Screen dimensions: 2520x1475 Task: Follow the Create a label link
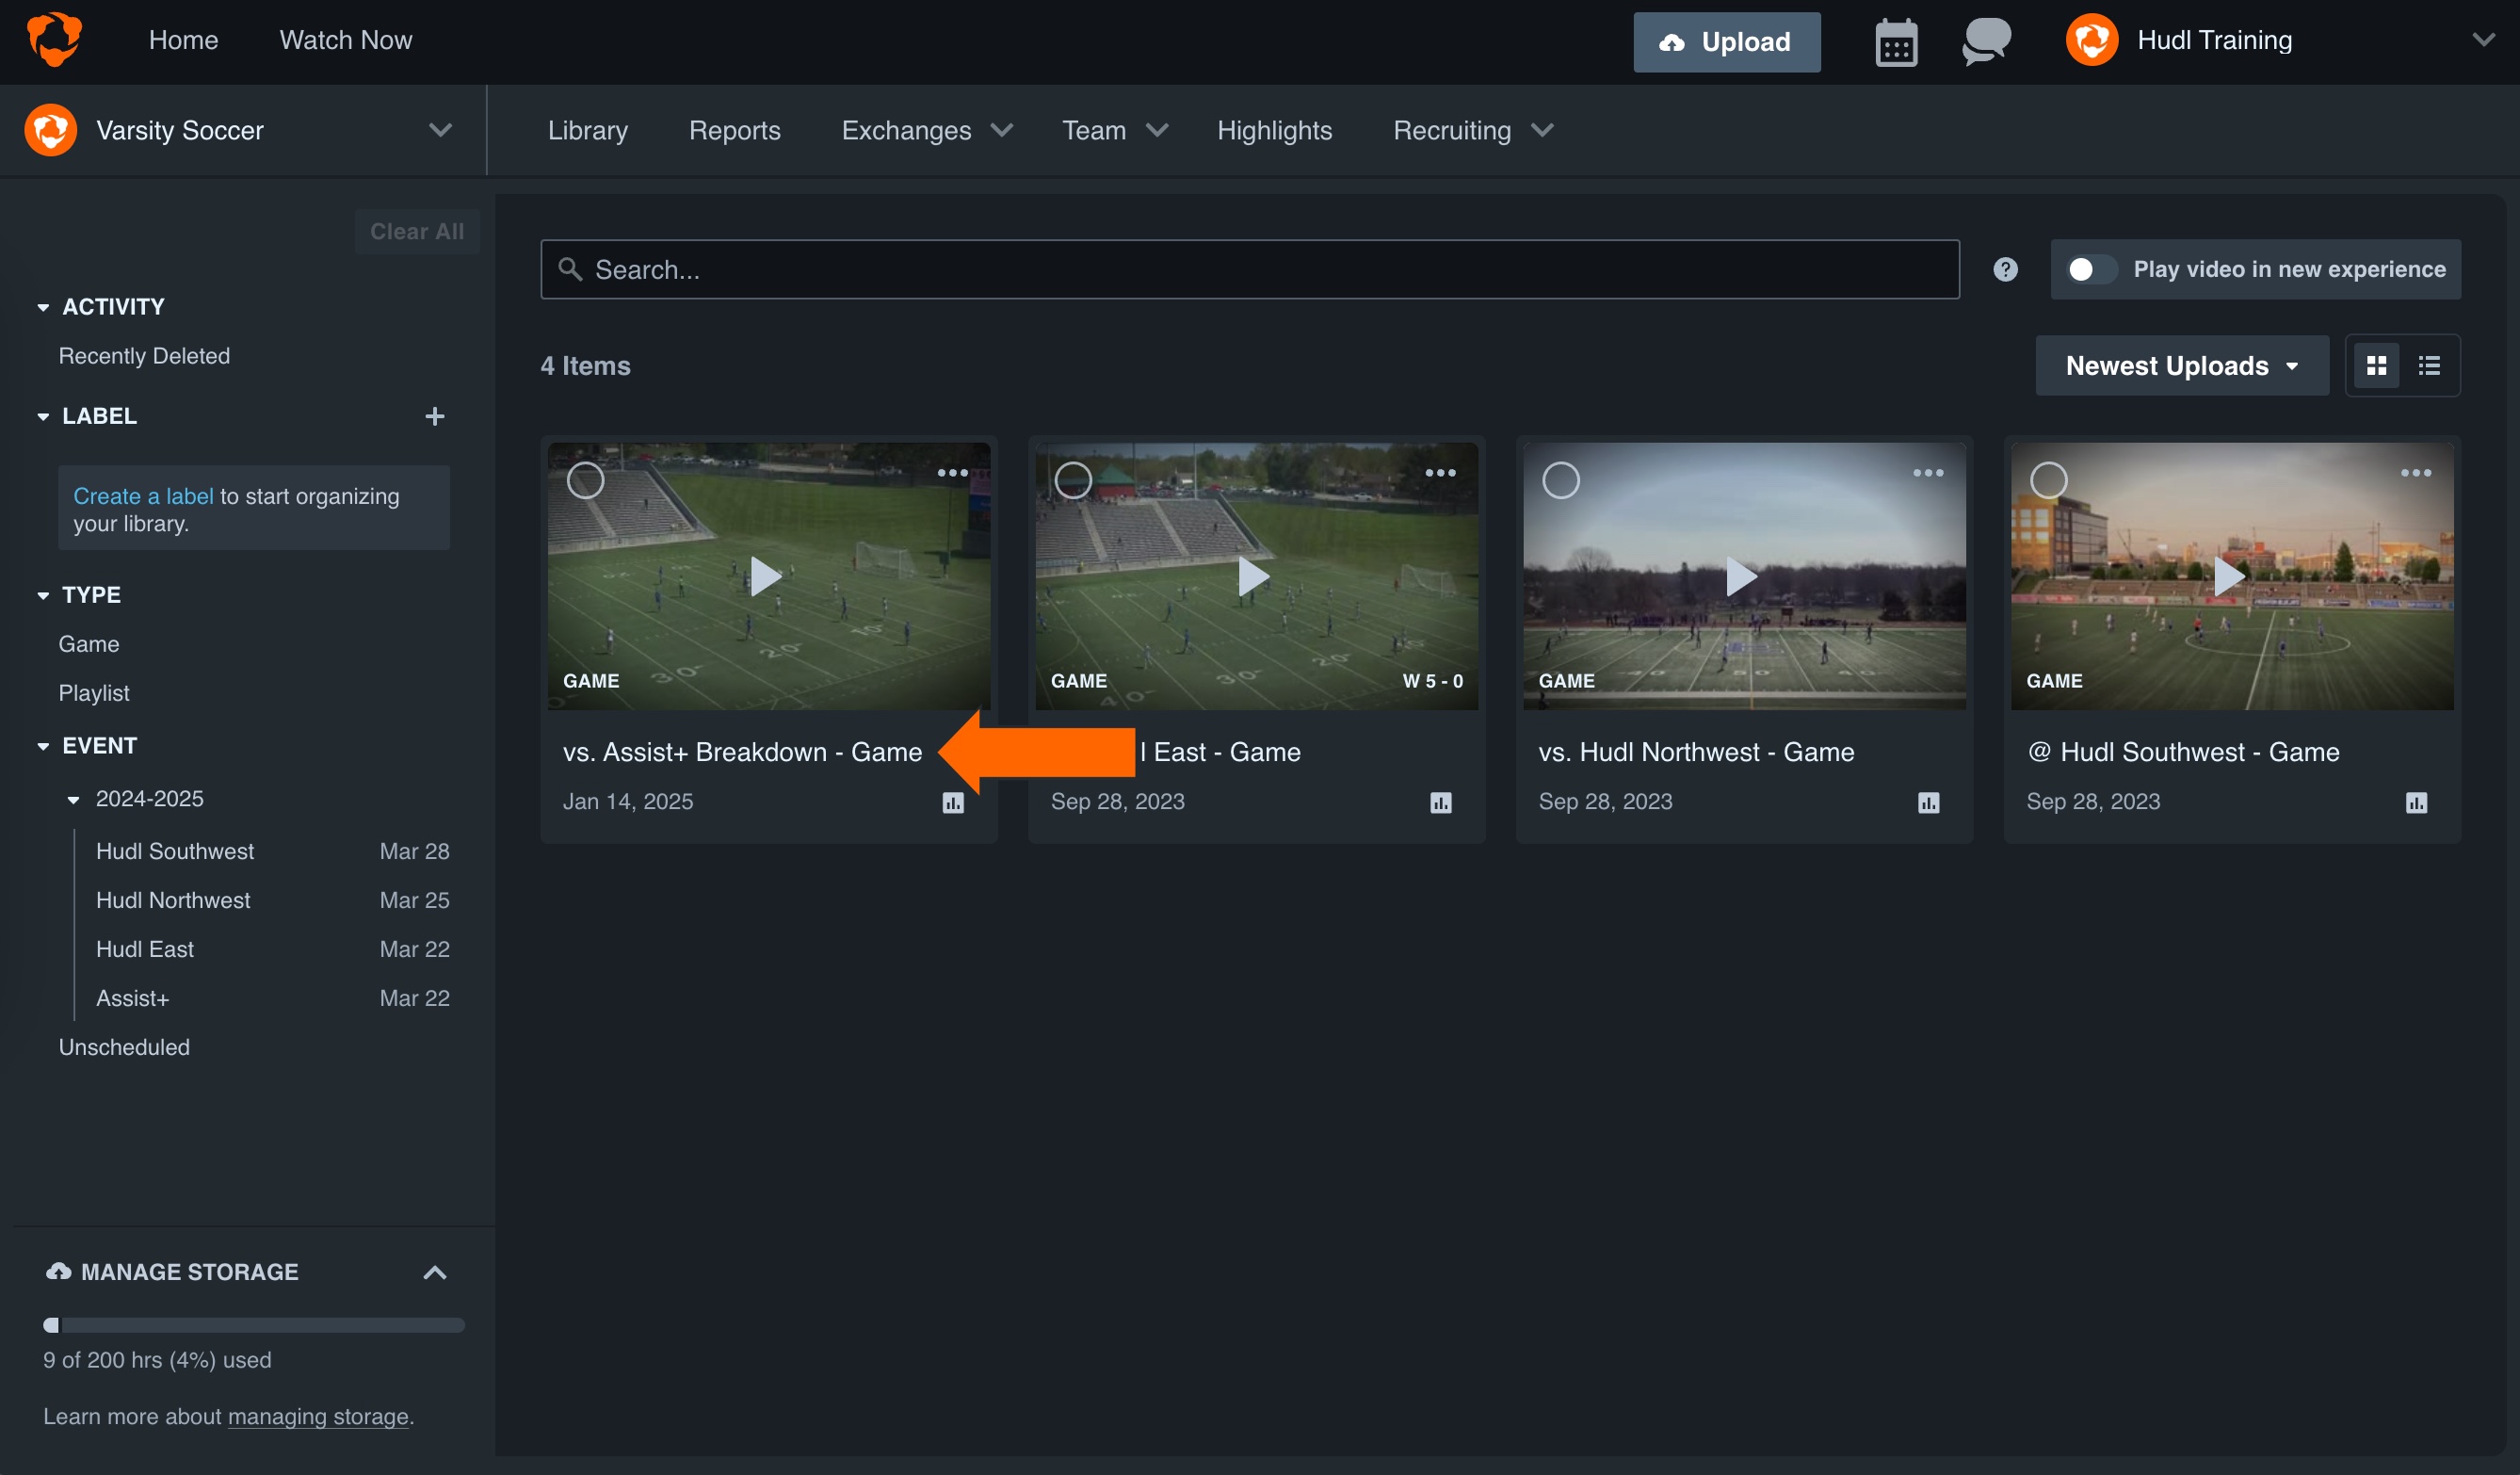[x=143, y=496]
